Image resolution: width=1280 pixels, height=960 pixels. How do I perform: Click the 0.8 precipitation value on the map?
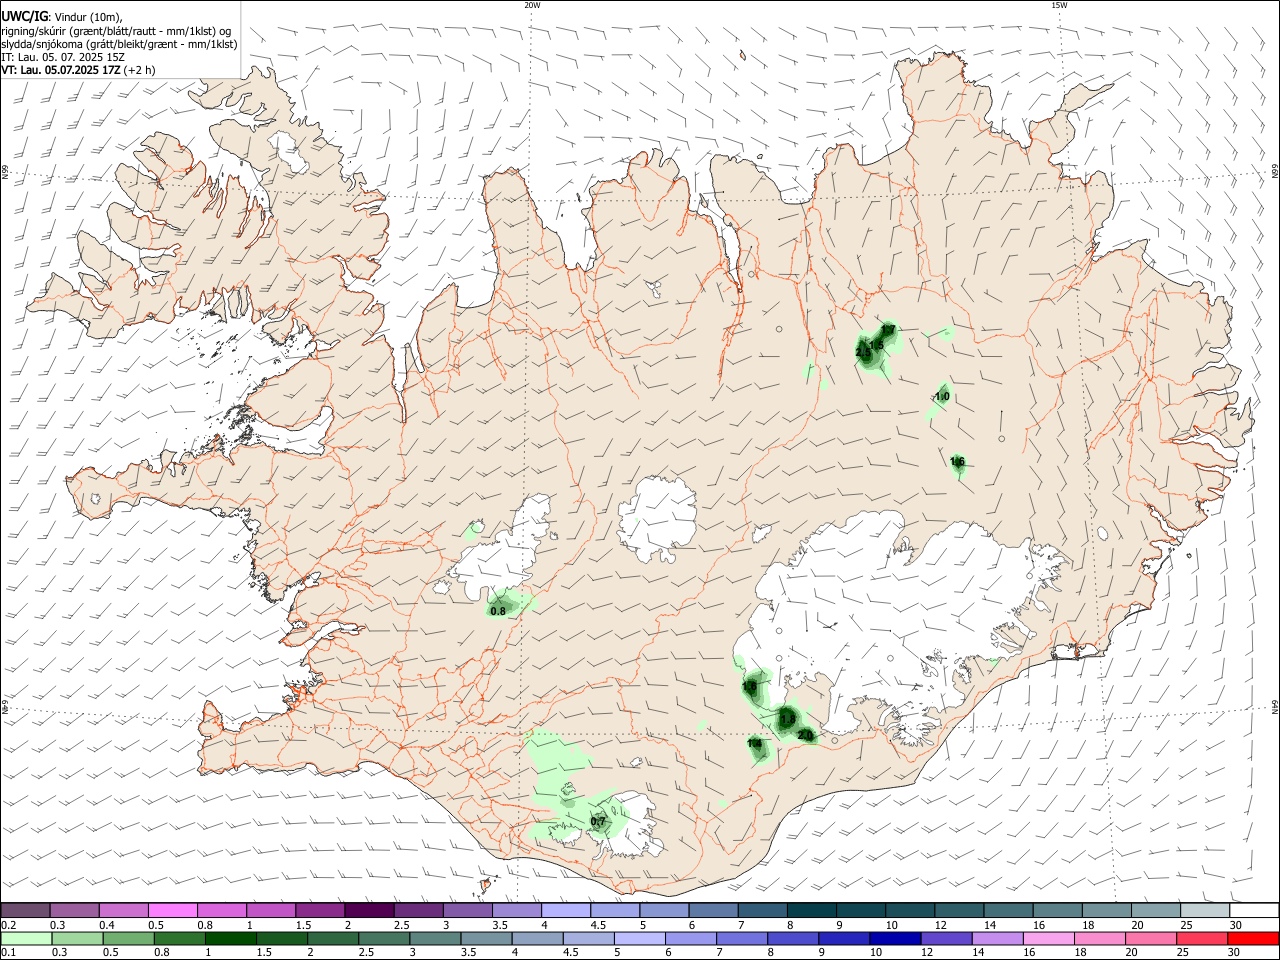pyautogui.click(x=498, y=610)
